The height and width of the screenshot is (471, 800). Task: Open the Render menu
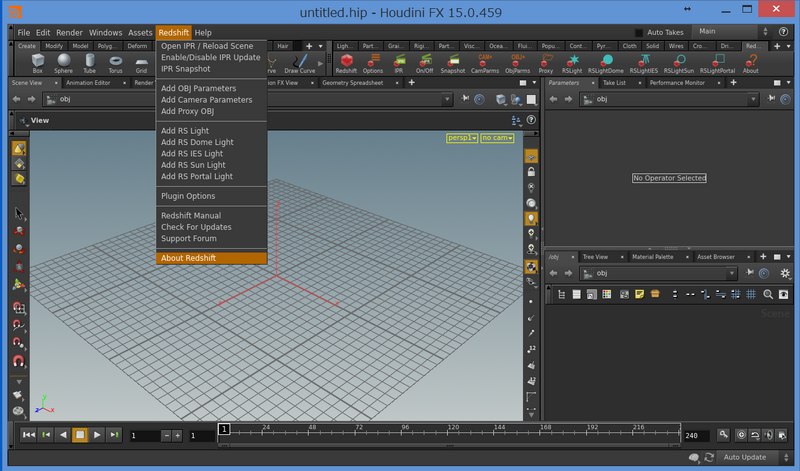(69, 33)
